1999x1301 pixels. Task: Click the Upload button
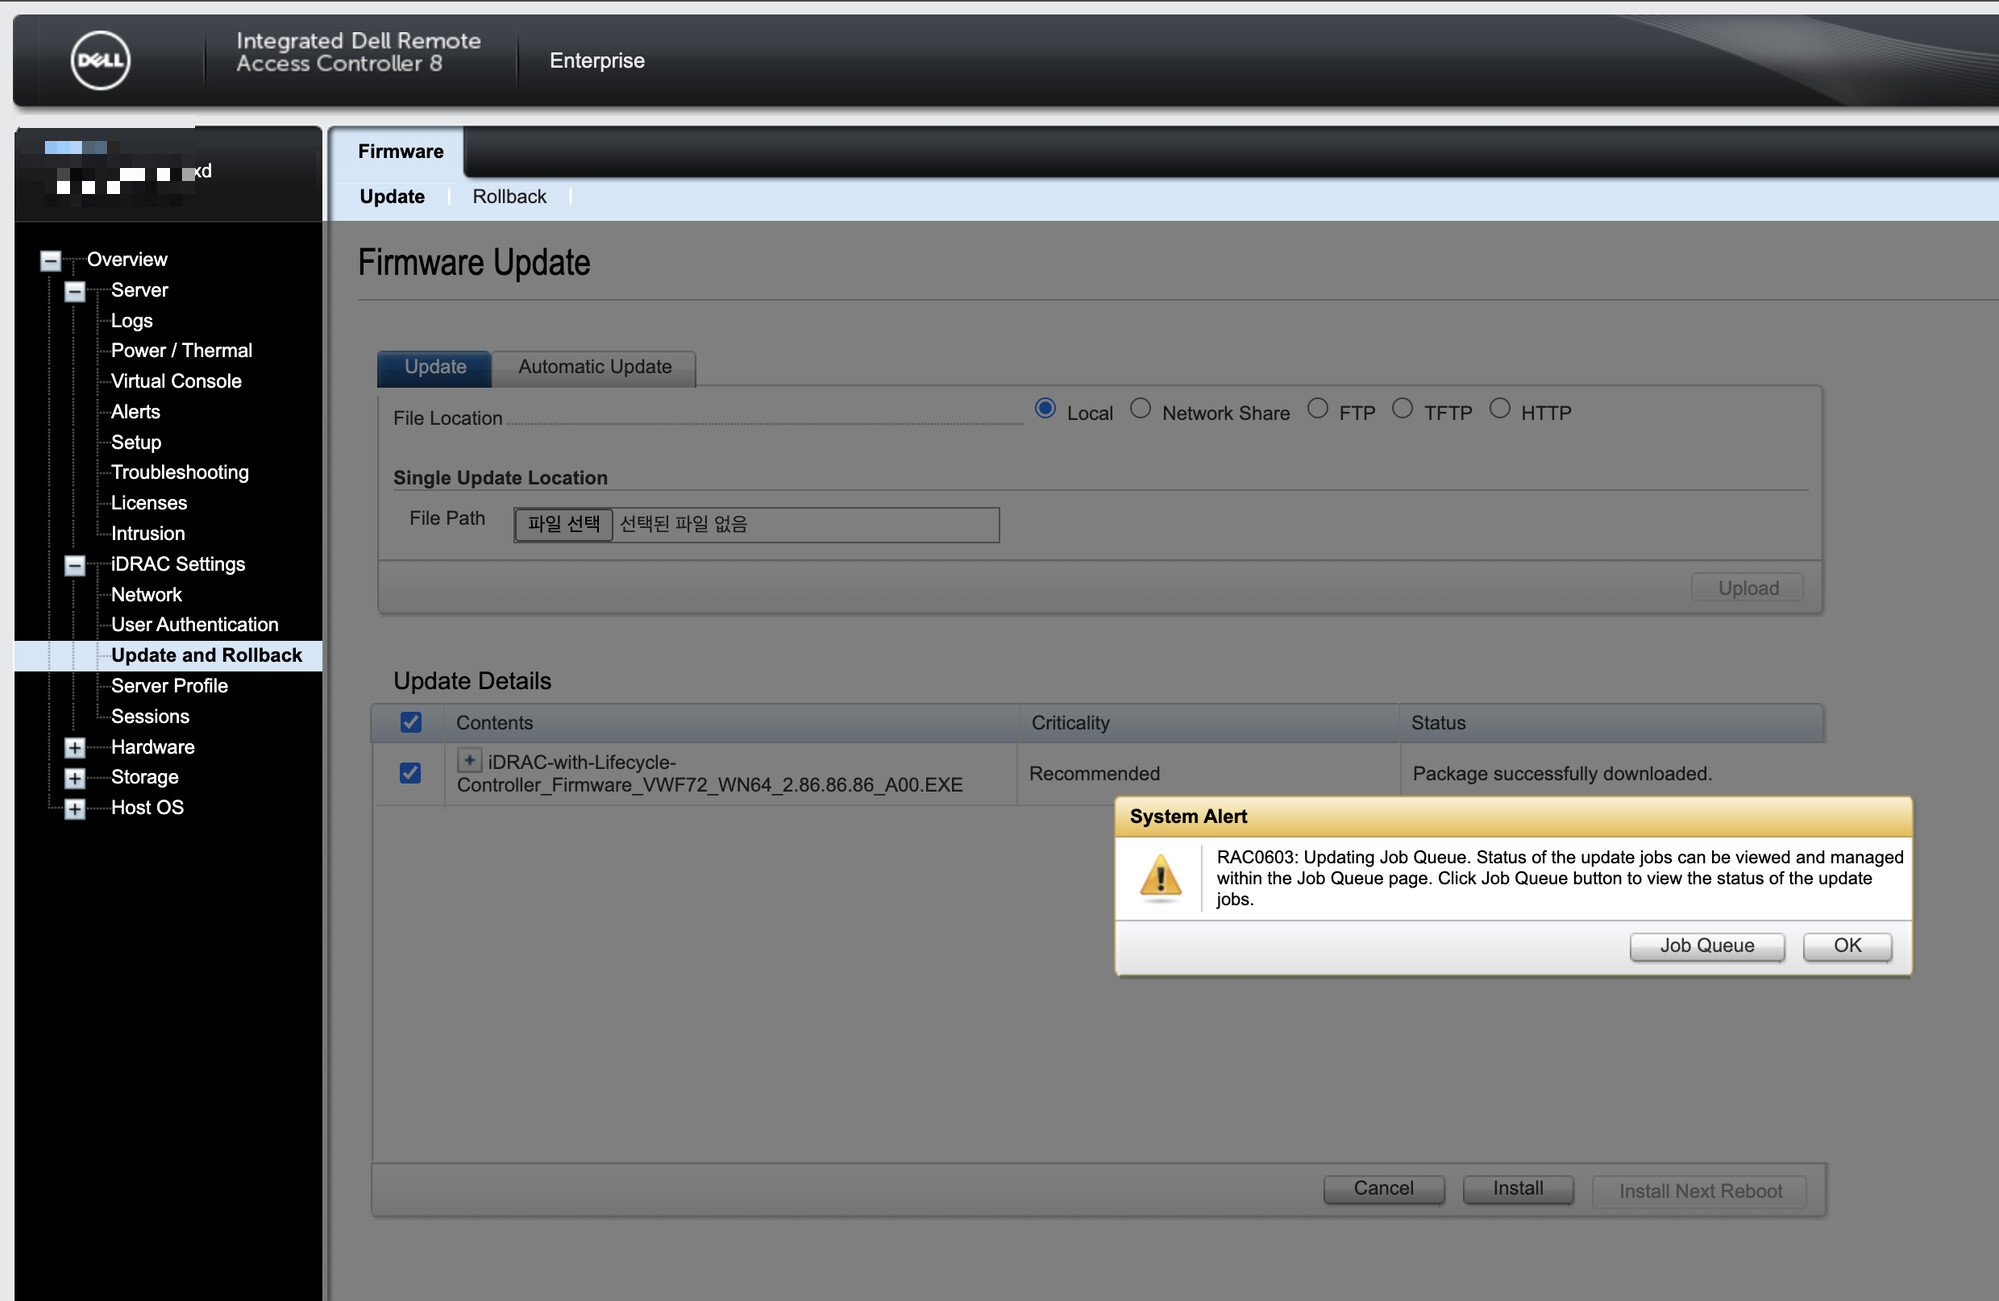pyautogui.click(x=1748, y=588)
